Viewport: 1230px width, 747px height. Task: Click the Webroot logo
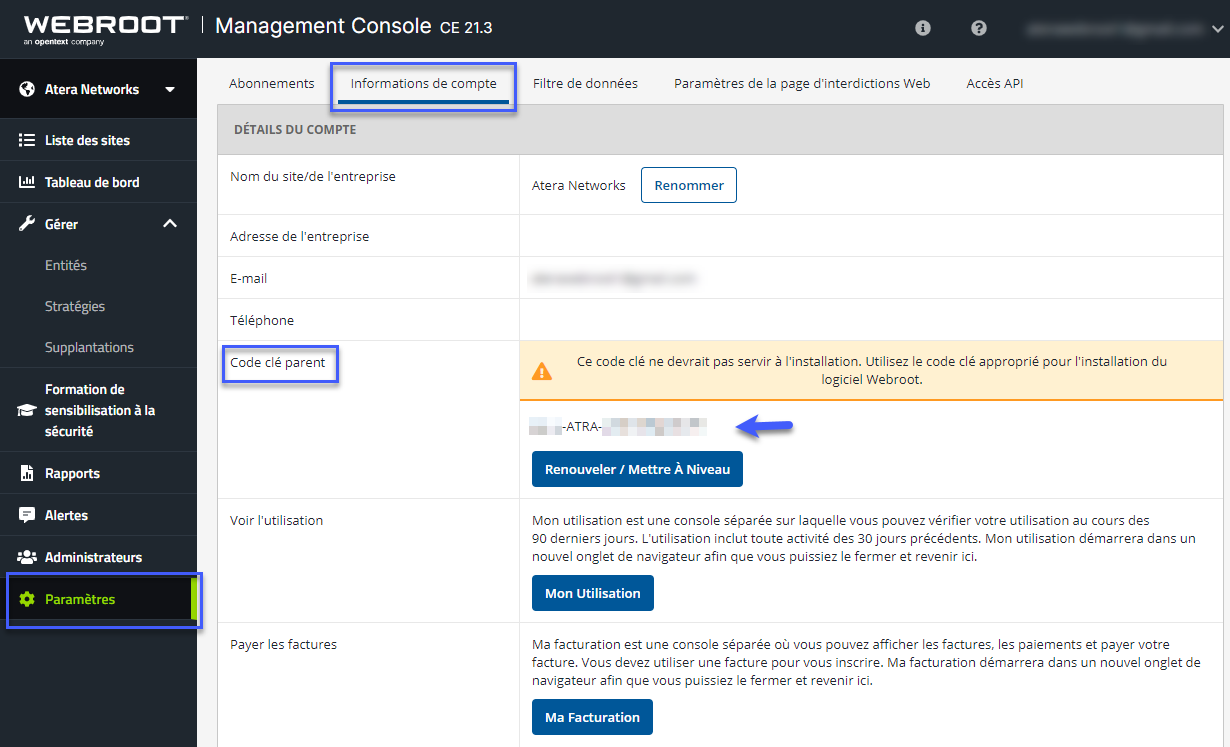[104, 28]
